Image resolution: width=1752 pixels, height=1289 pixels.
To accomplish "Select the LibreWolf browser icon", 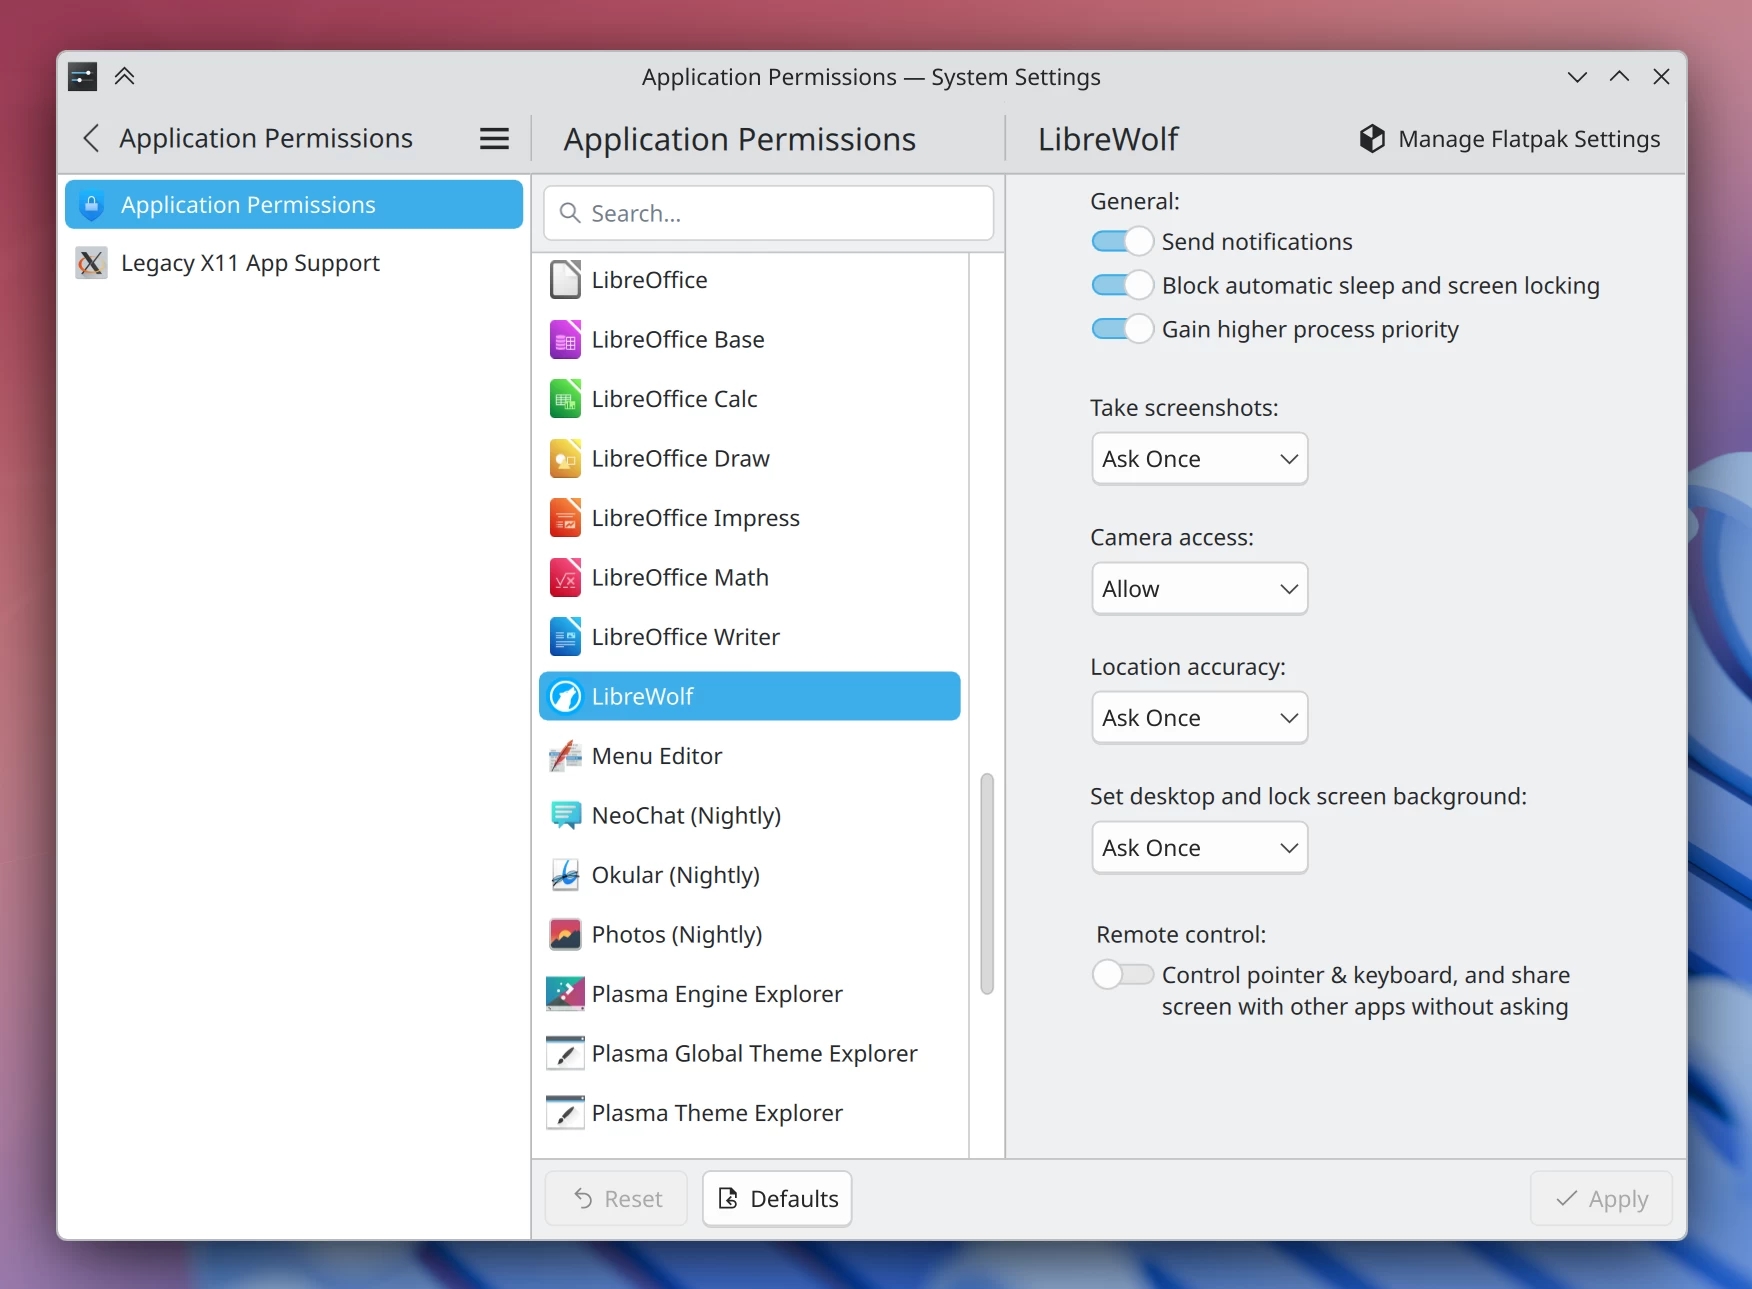I will [x=565, y=697].
